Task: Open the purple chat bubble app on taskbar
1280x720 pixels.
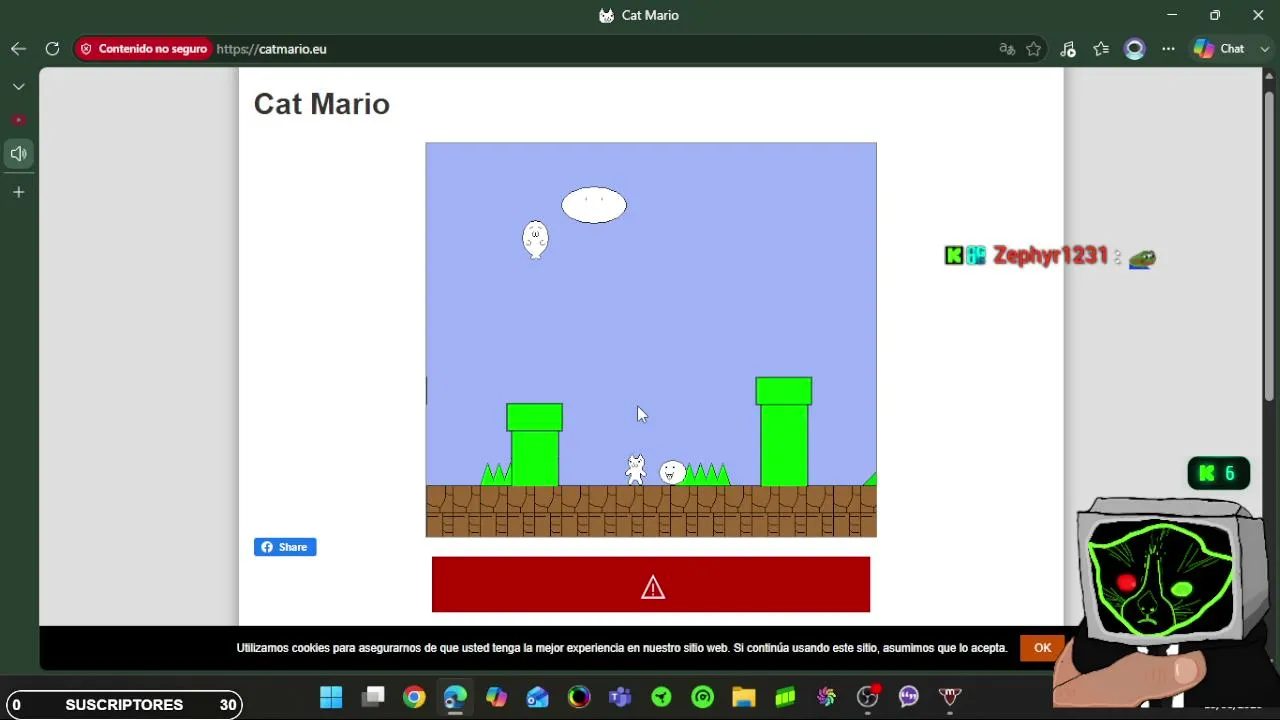Action: pyautogui.click(x=909, y=697)
